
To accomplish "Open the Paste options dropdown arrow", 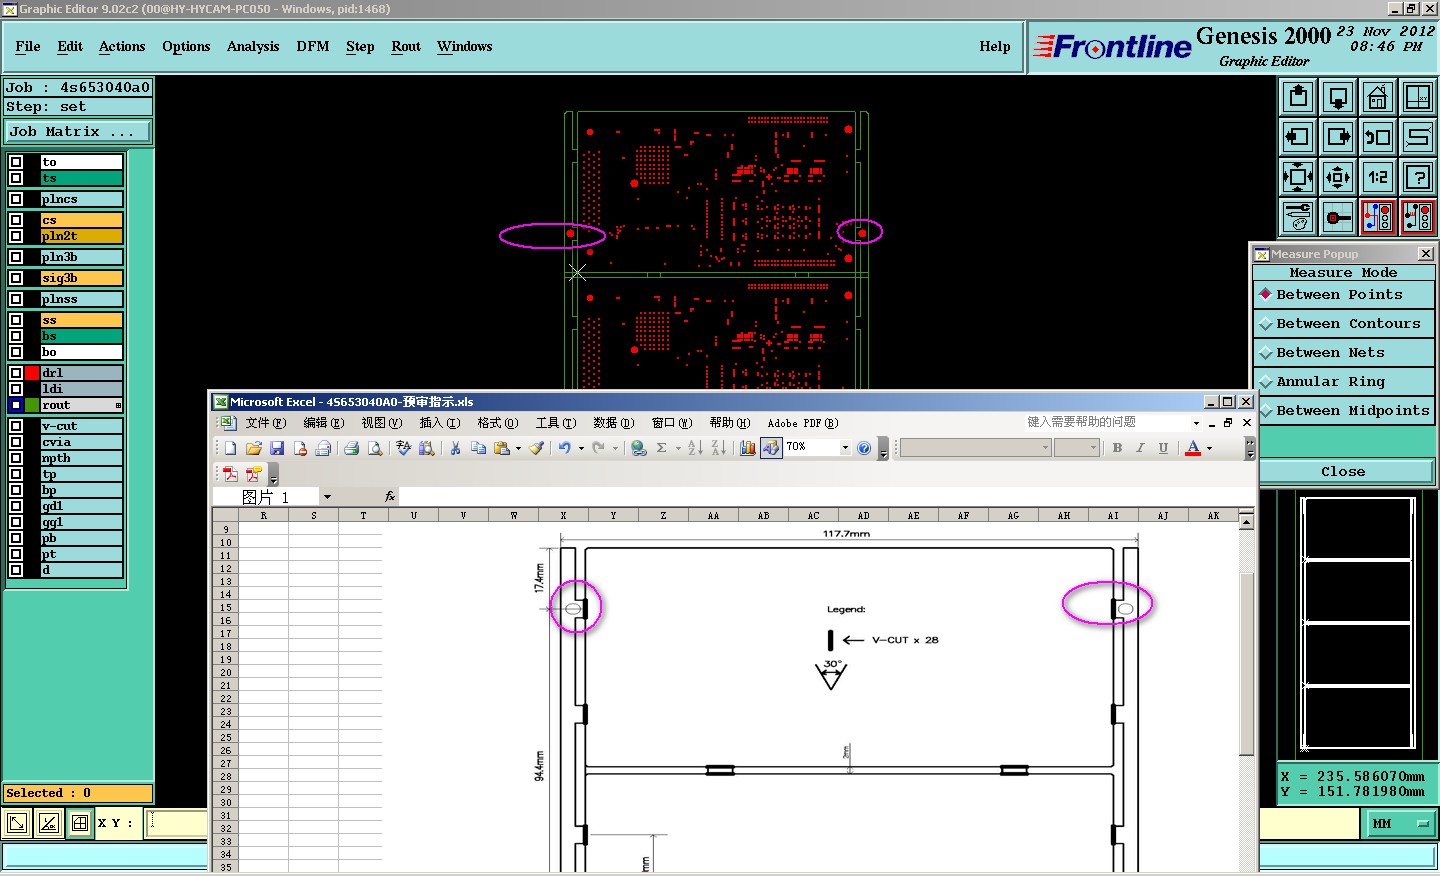I will point(518,448).
